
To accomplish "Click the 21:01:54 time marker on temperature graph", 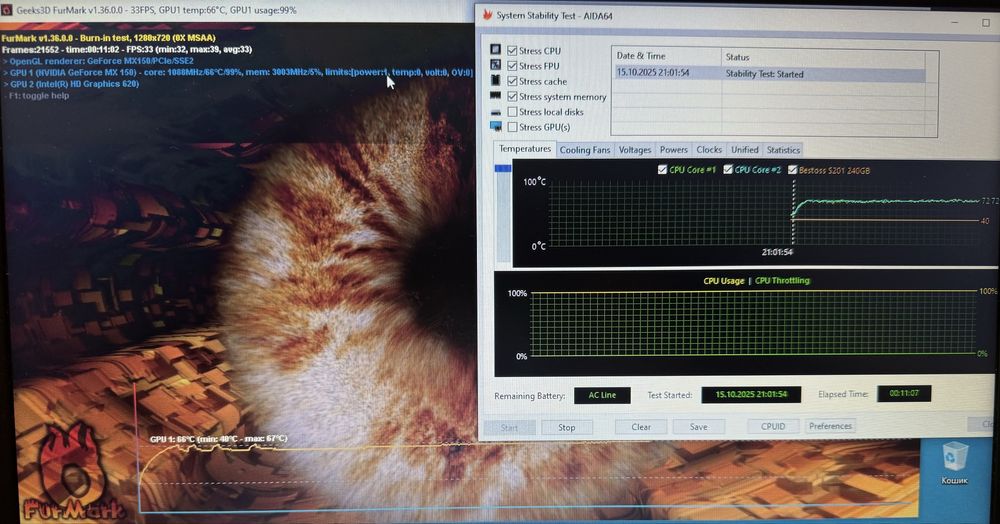I will [x=777, y=252].
